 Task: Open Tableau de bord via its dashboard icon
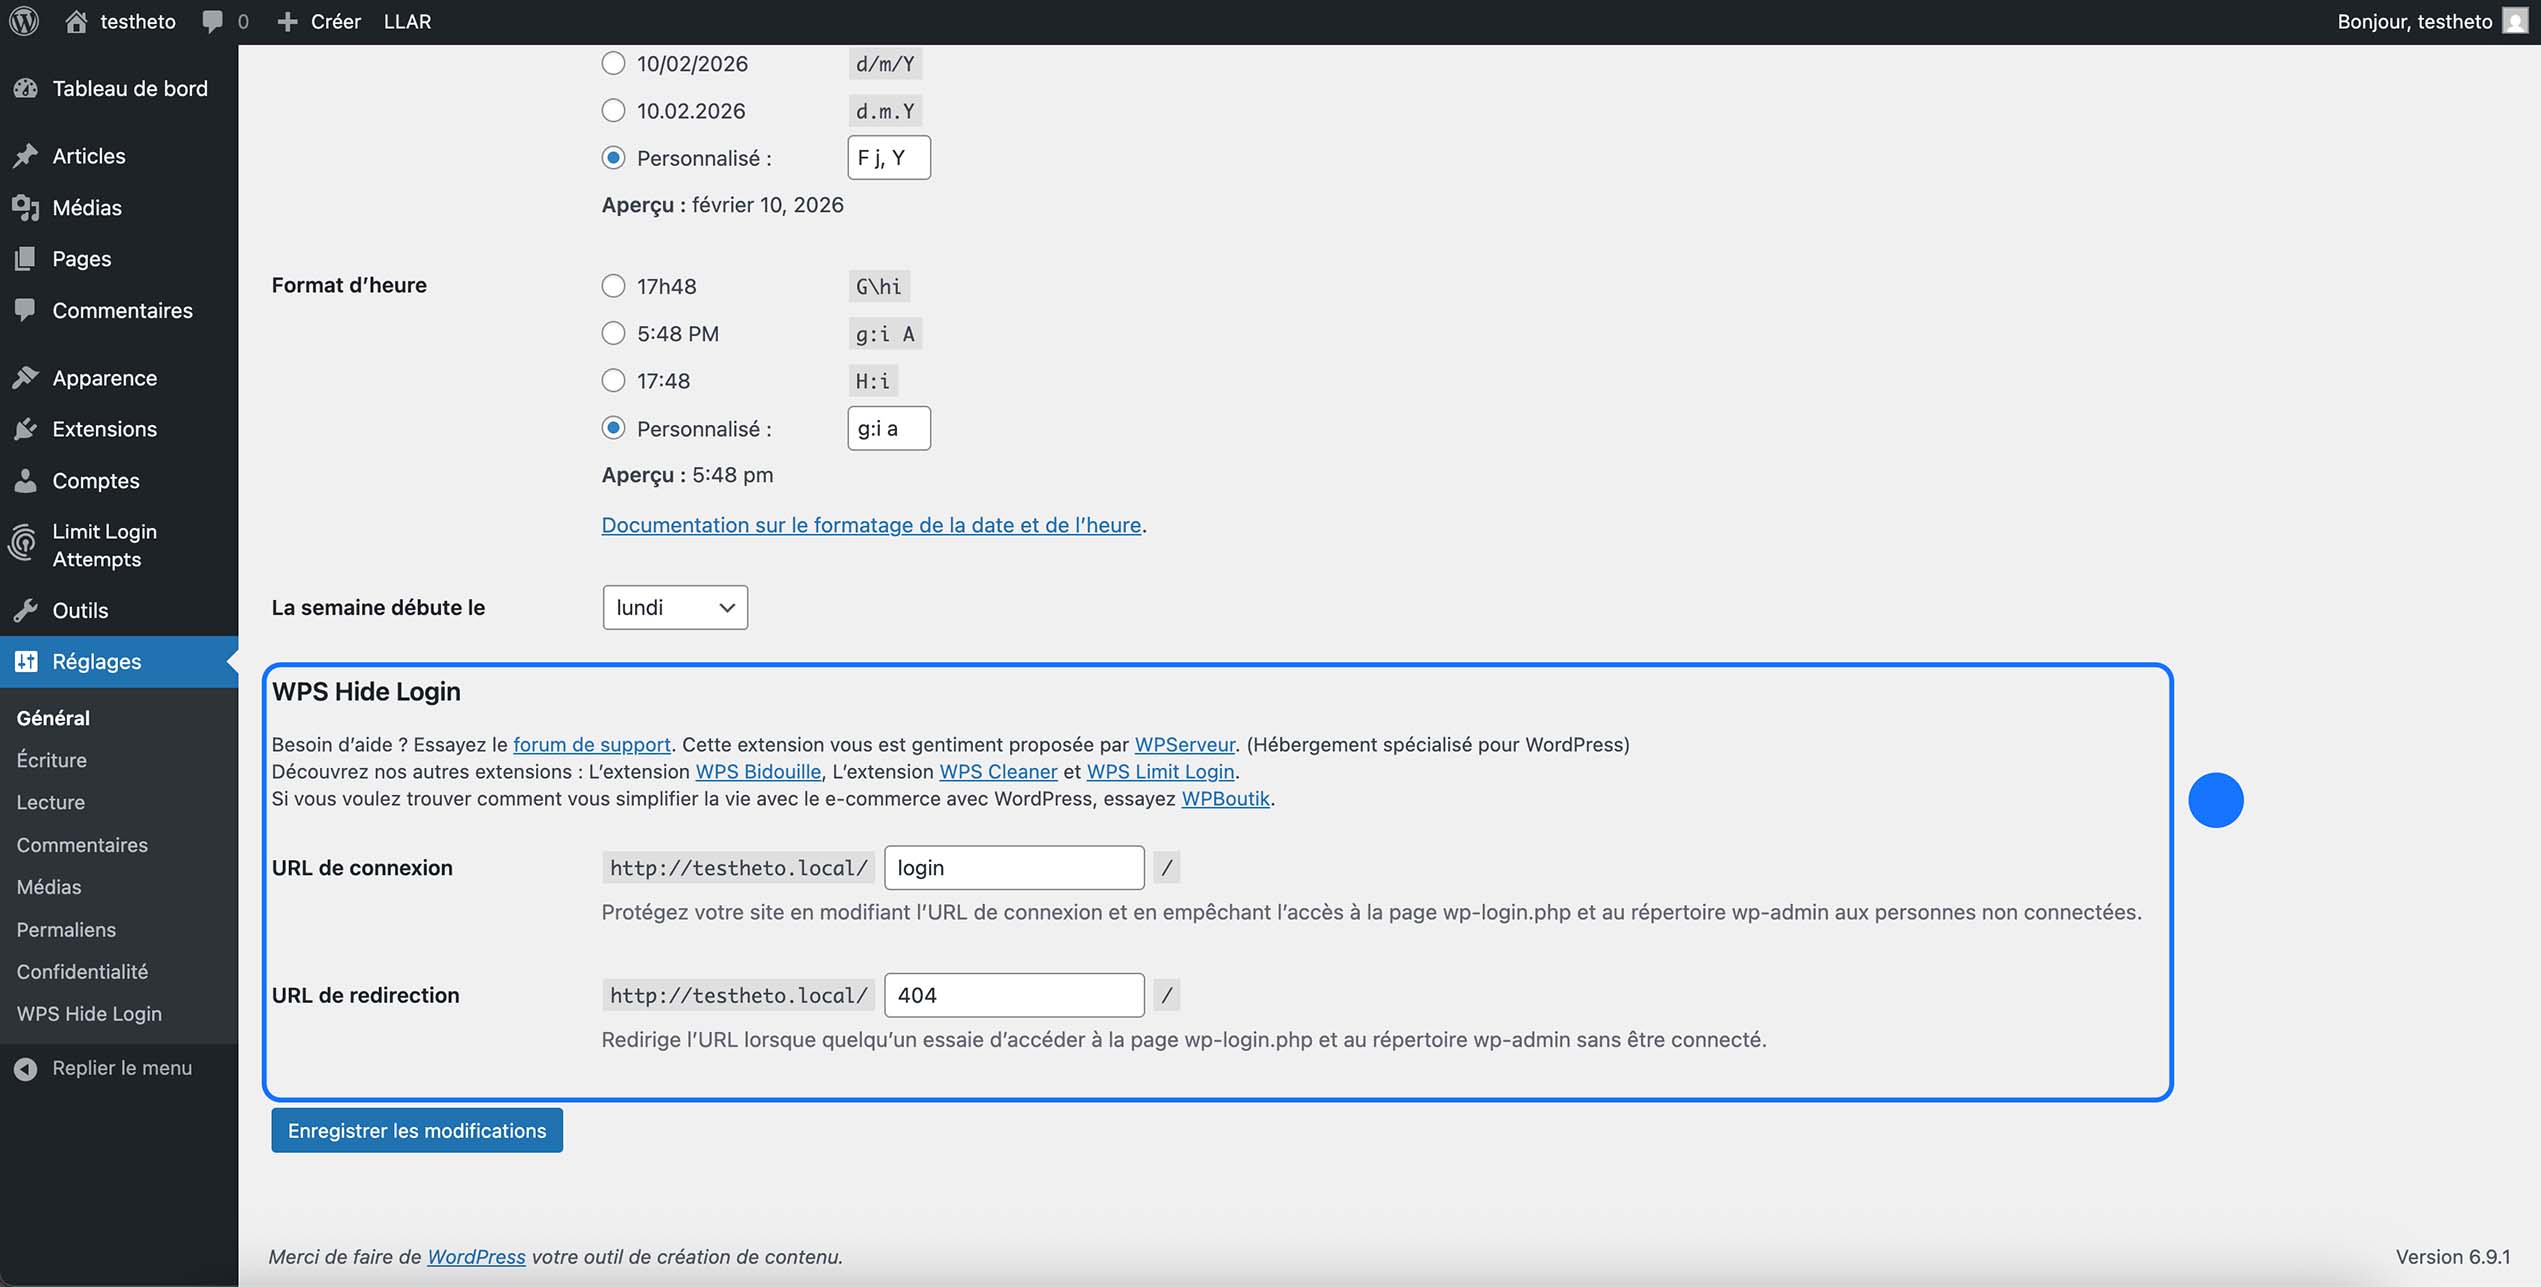26,88
